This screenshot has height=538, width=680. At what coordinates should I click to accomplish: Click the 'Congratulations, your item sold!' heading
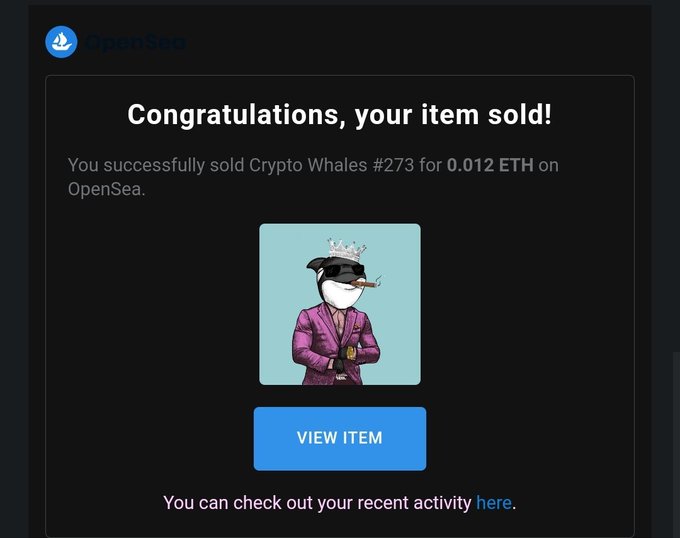tap(340, 115)
